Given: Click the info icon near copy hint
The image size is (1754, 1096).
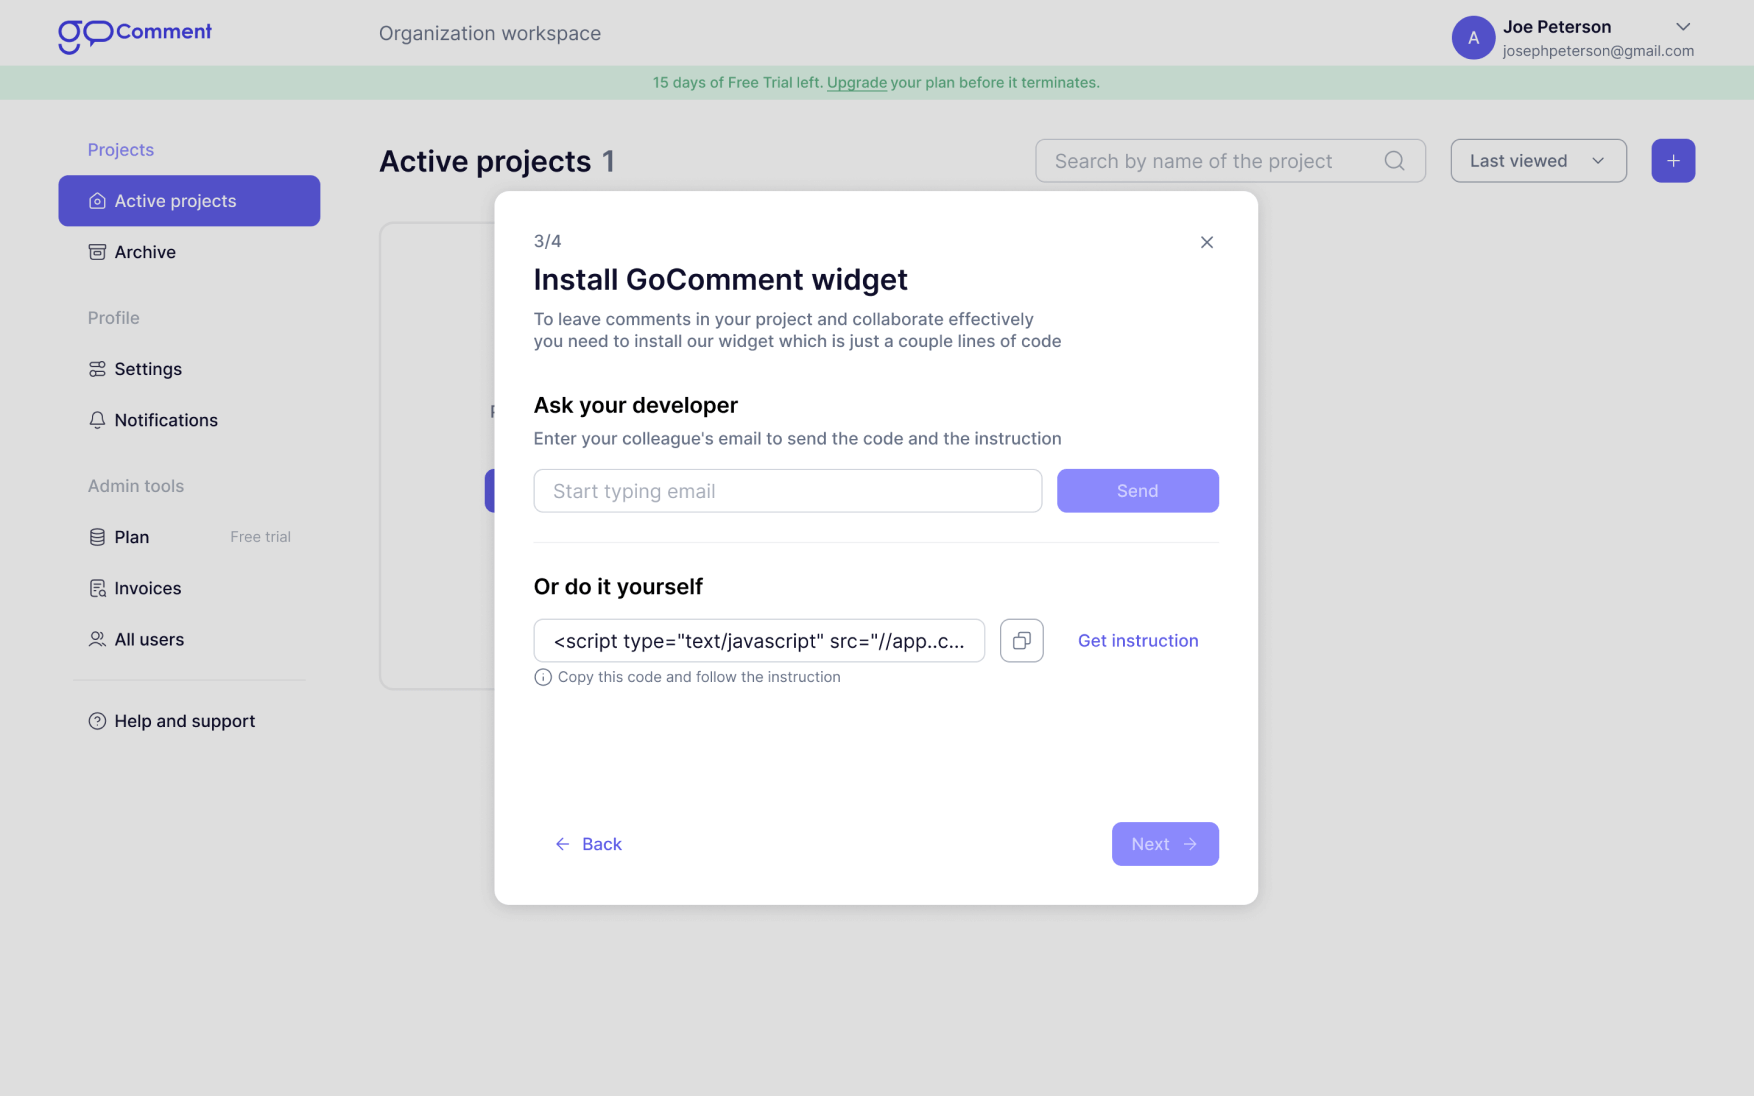Looking at the screenshot, I should pyautogui.click(x=543, y=677).
